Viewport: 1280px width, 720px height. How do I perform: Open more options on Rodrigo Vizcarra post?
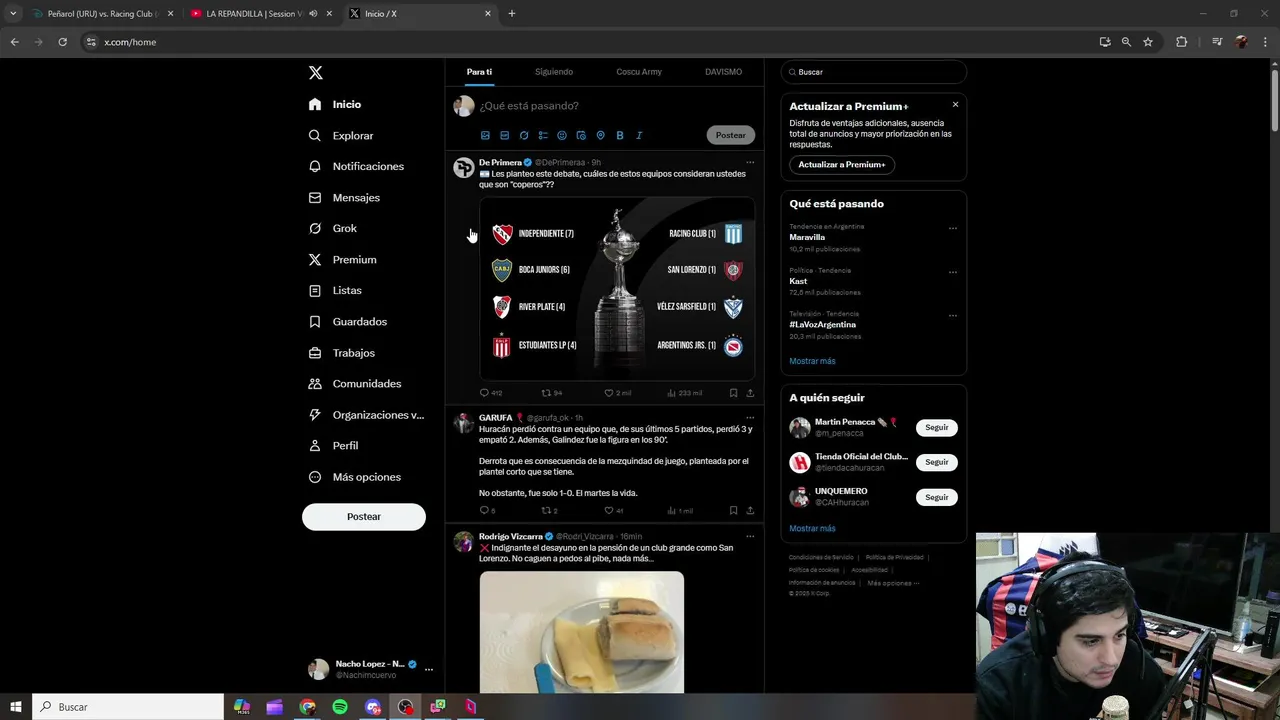click(x=750, y=537)
